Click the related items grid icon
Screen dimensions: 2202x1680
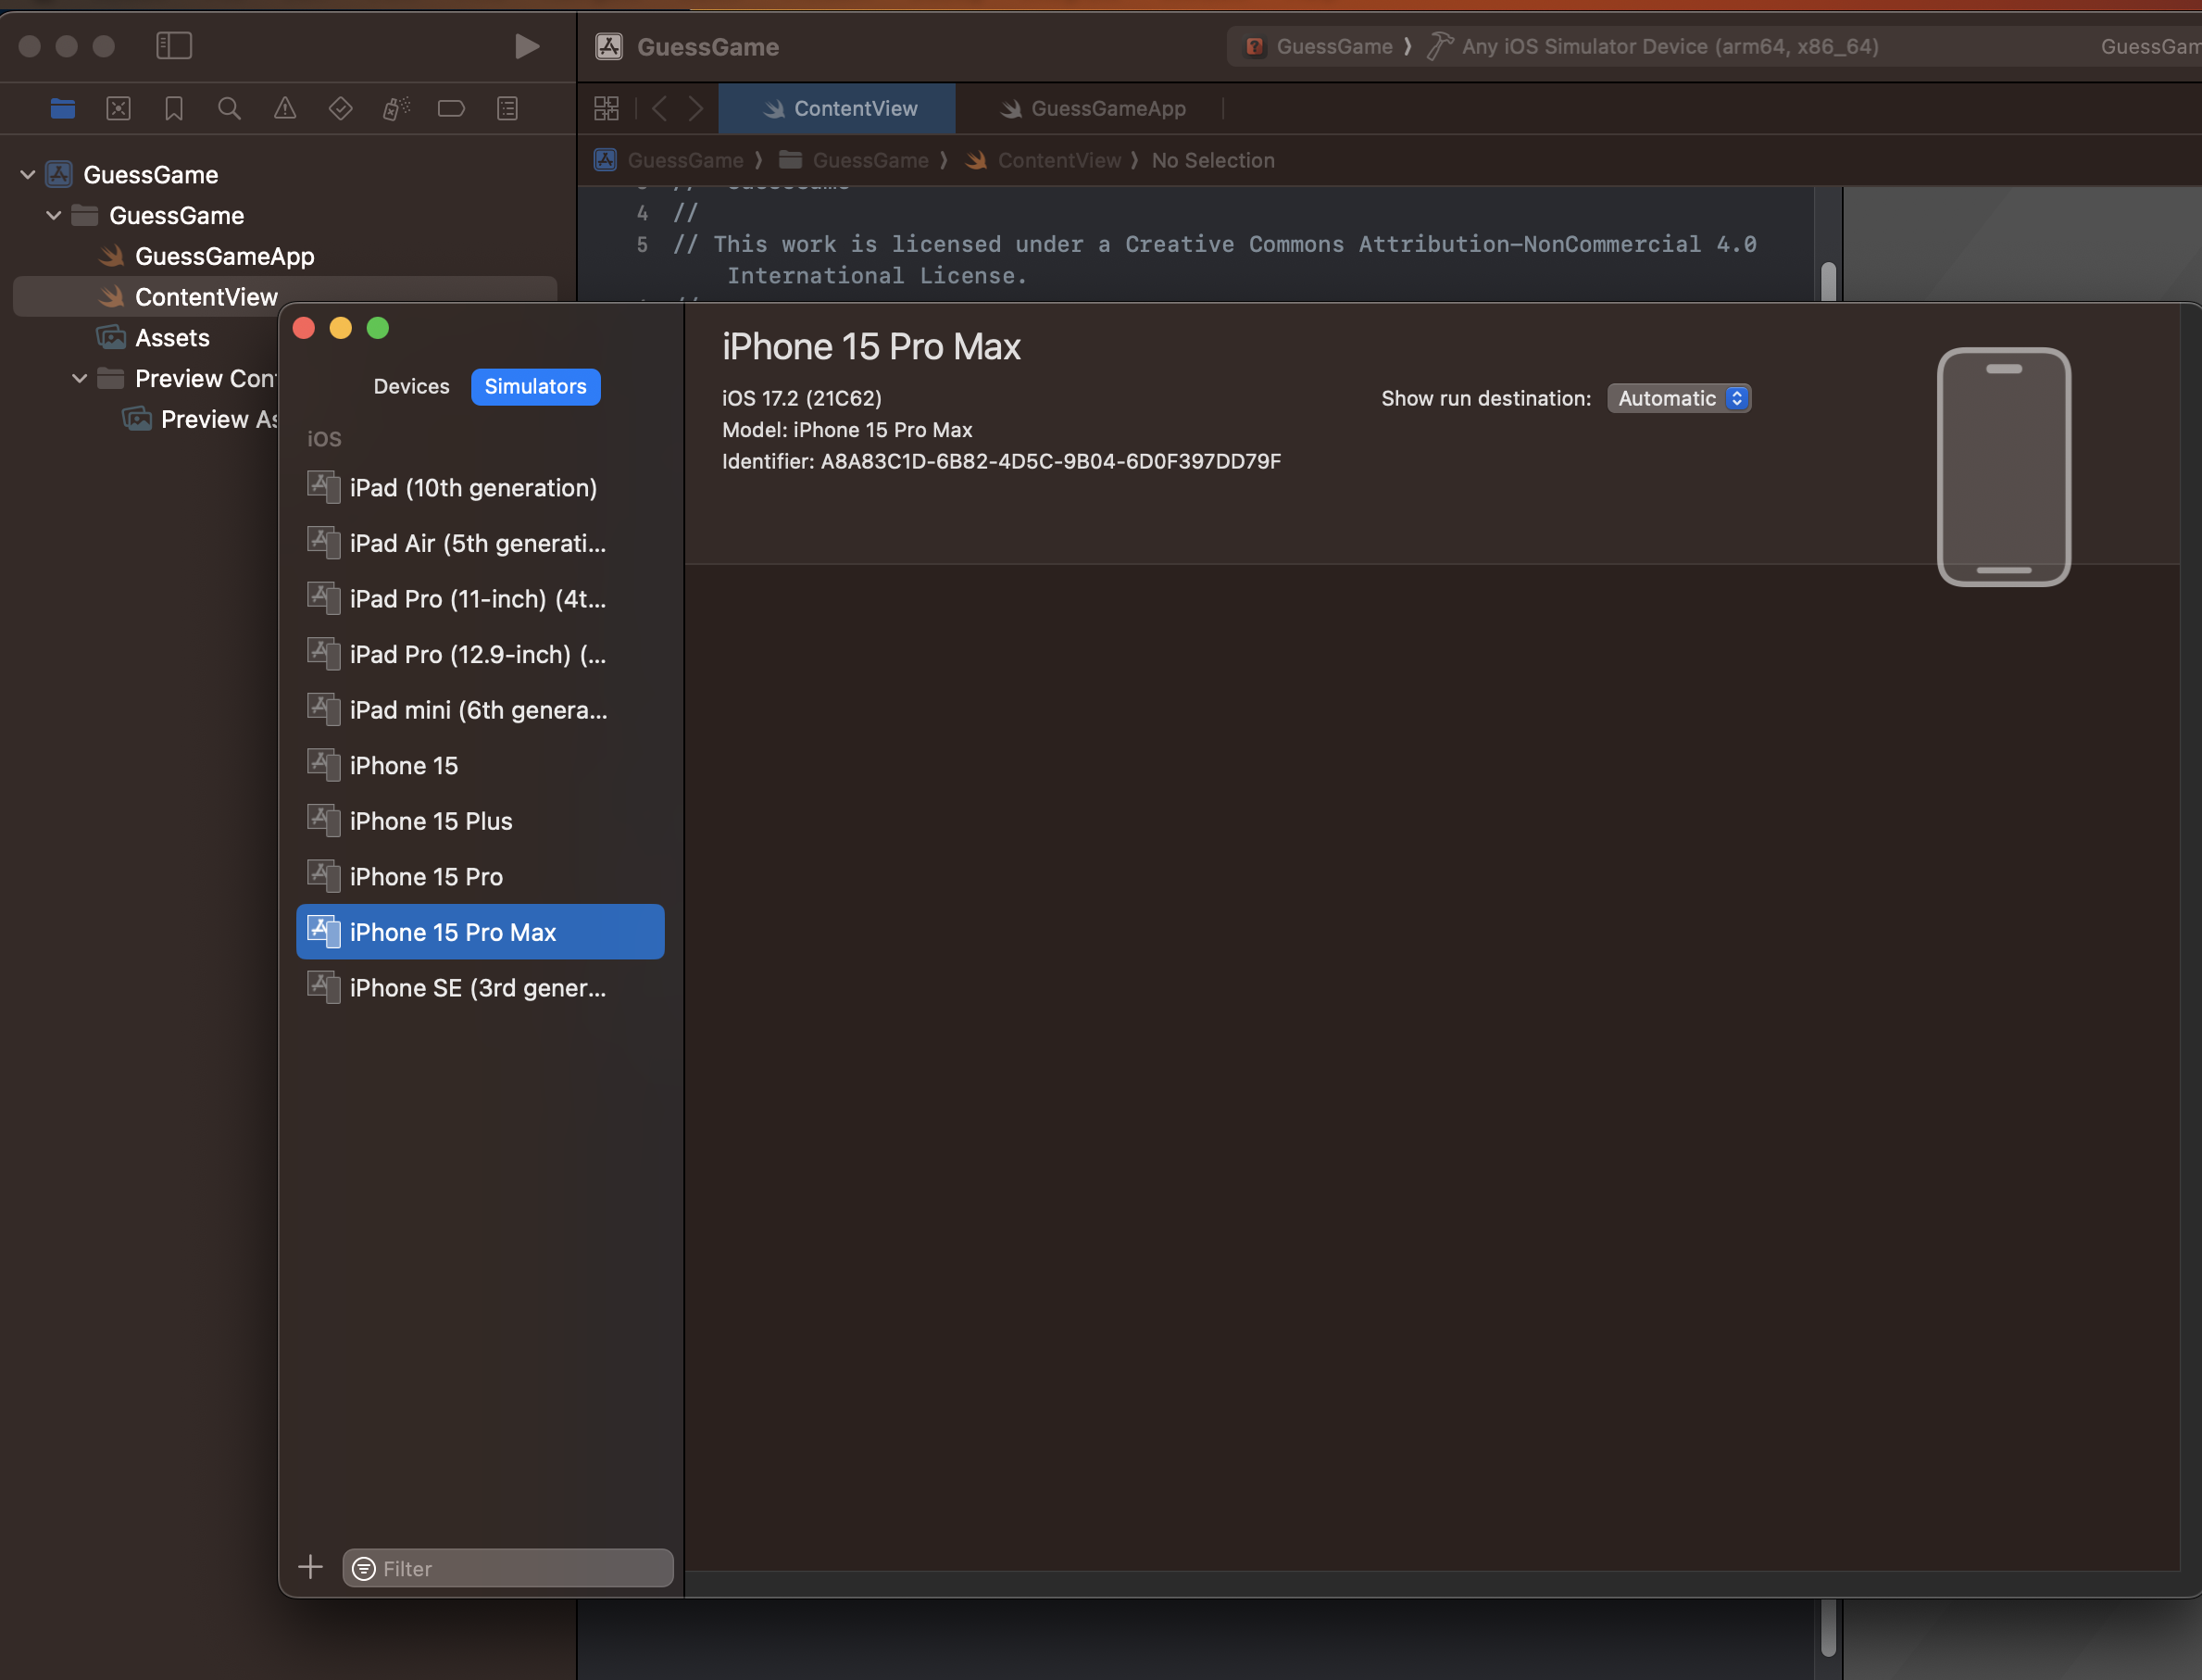(607, 108)
